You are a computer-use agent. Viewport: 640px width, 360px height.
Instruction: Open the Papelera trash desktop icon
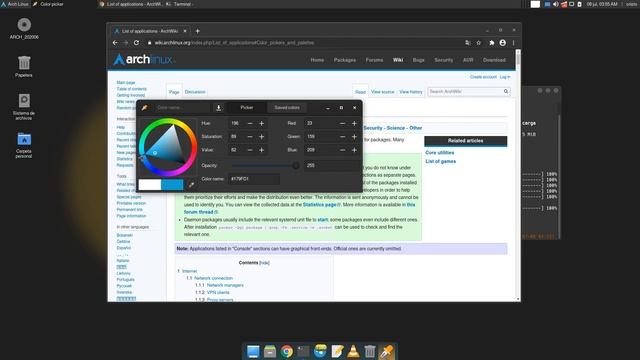[24, 66]
